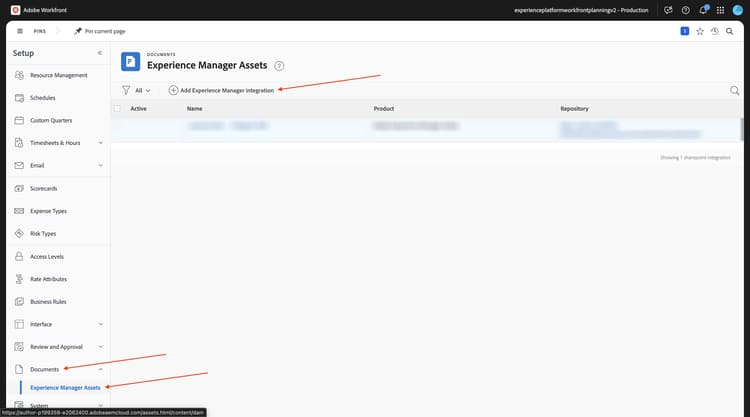The width and height of the screenshot is (750, 417).
Task: Click the global search magnifier icon
Action: pos(729,31)
